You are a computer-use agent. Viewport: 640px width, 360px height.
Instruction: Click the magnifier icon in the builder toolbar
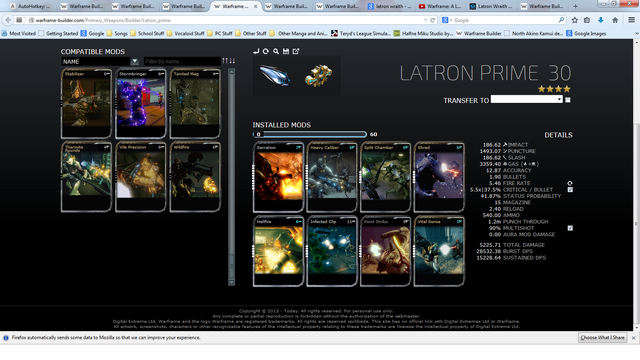point(276,51)
